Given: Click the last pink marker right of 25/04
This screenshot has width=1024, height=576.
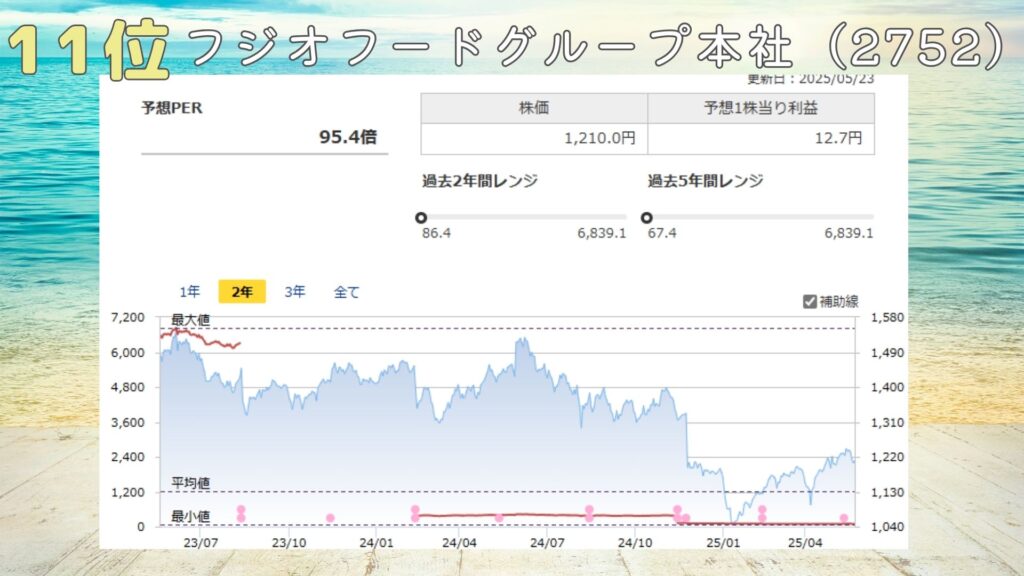Looking at the screenshot, I should point(844,518).
